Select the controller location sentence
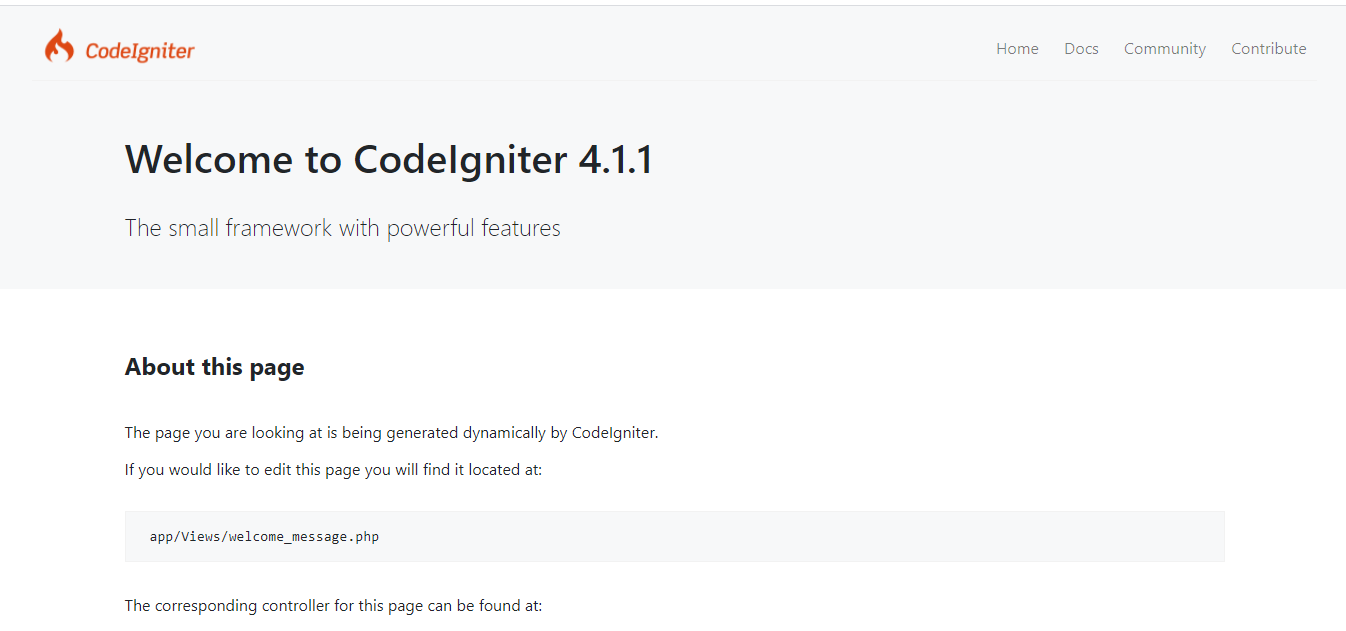The width and height of the screenshot is (1346, 631). [333, 605]
